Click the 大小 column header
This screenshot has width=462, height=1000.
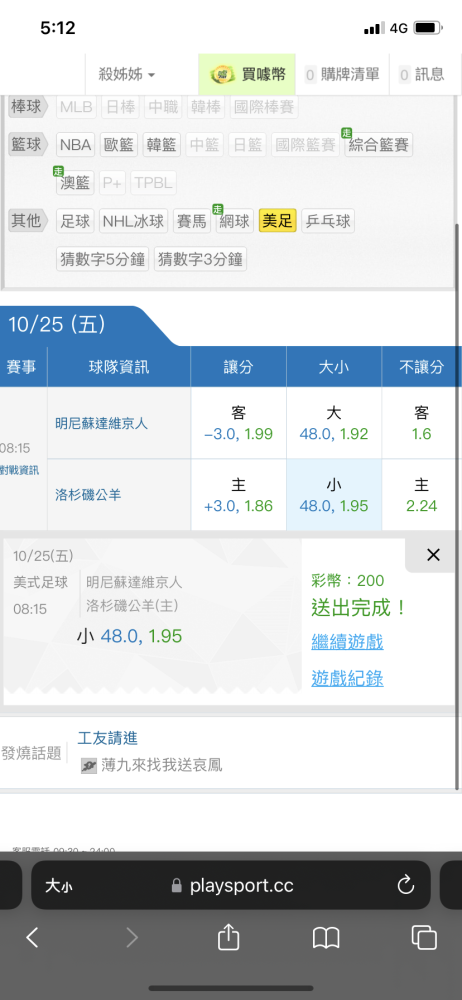click(334, 367)
